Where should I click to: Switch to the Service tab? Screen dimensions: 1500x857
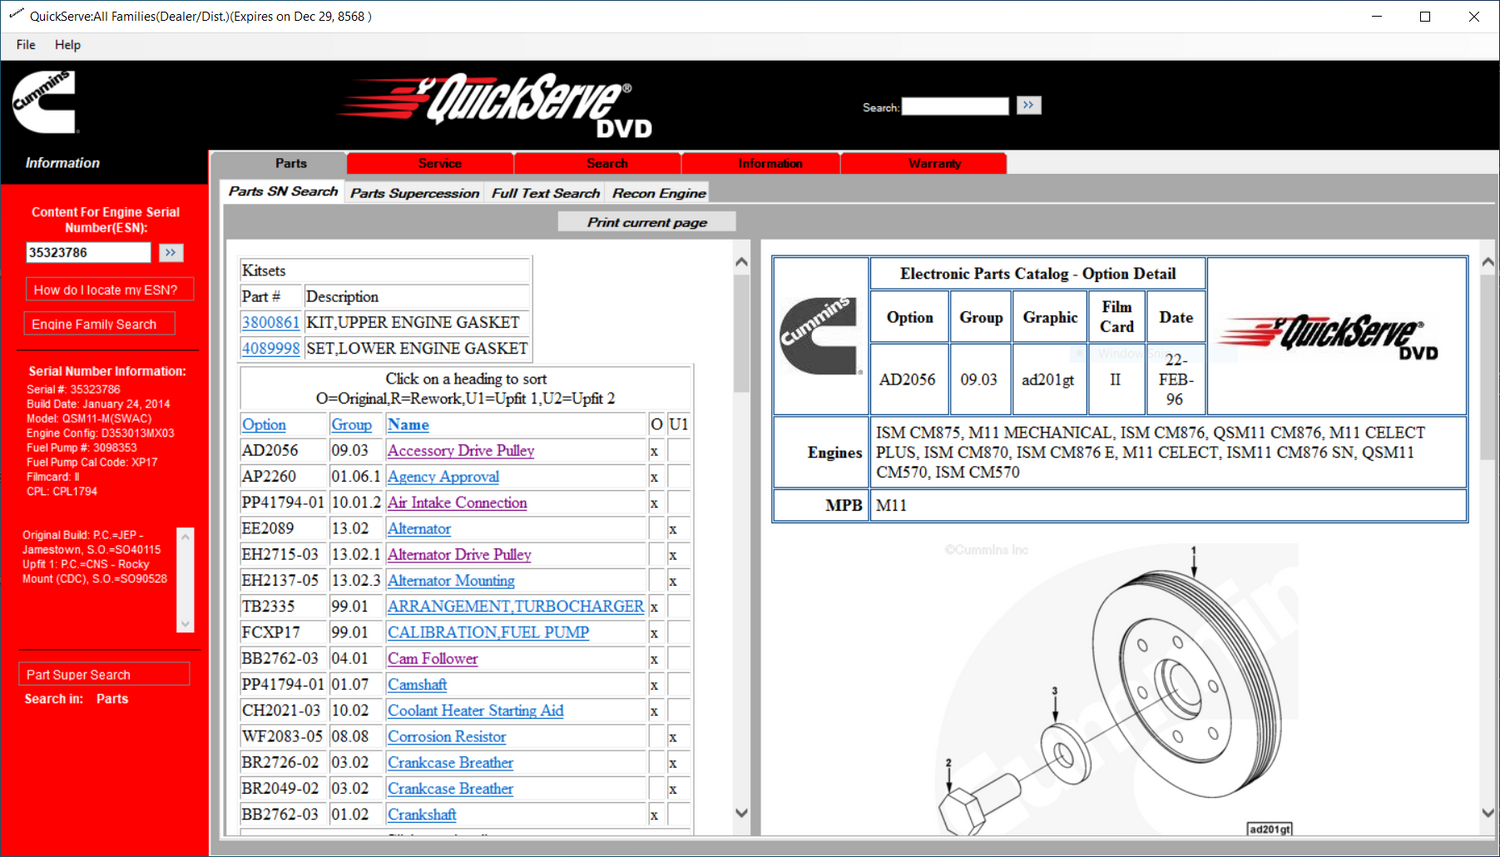click(440, 163)
